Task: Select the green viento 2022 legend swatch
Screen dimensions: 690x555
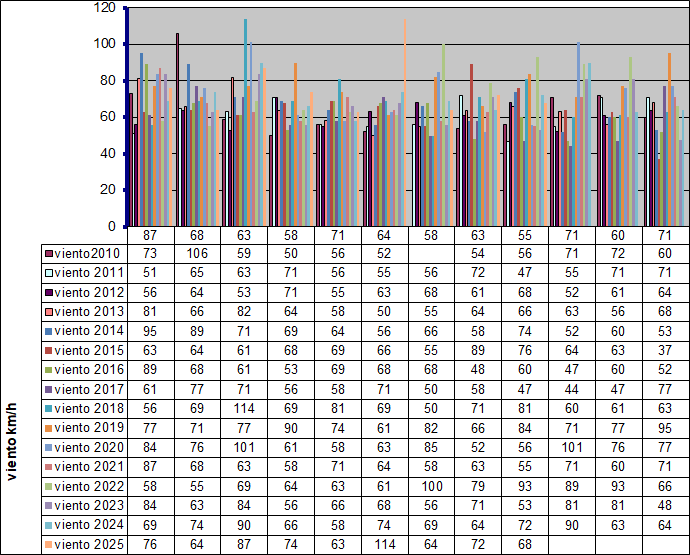Action: pyautogui.click(x=49, y=485)
